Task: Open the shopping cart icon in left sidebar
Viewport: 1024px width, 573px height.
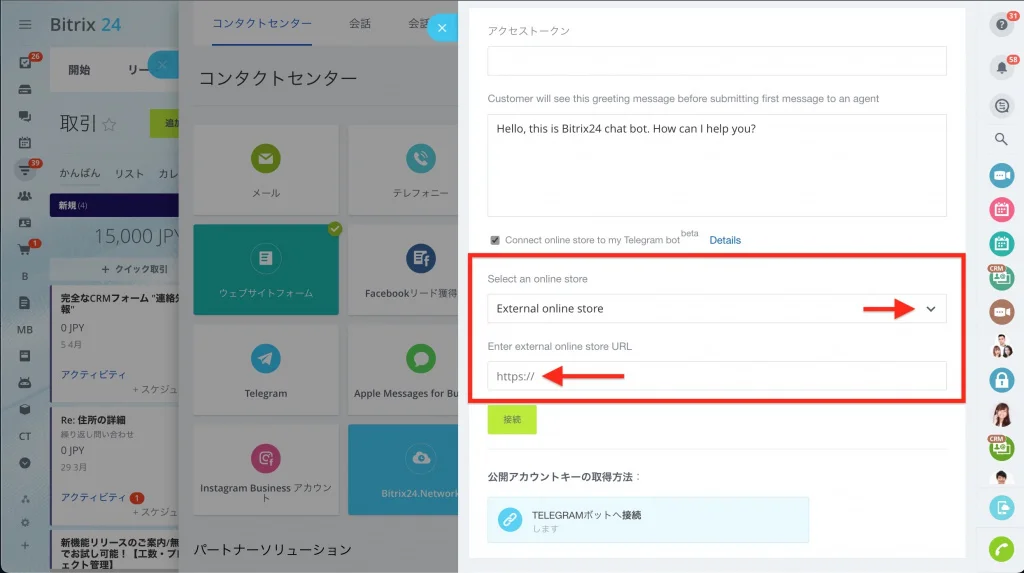Action: pos(25,250)
